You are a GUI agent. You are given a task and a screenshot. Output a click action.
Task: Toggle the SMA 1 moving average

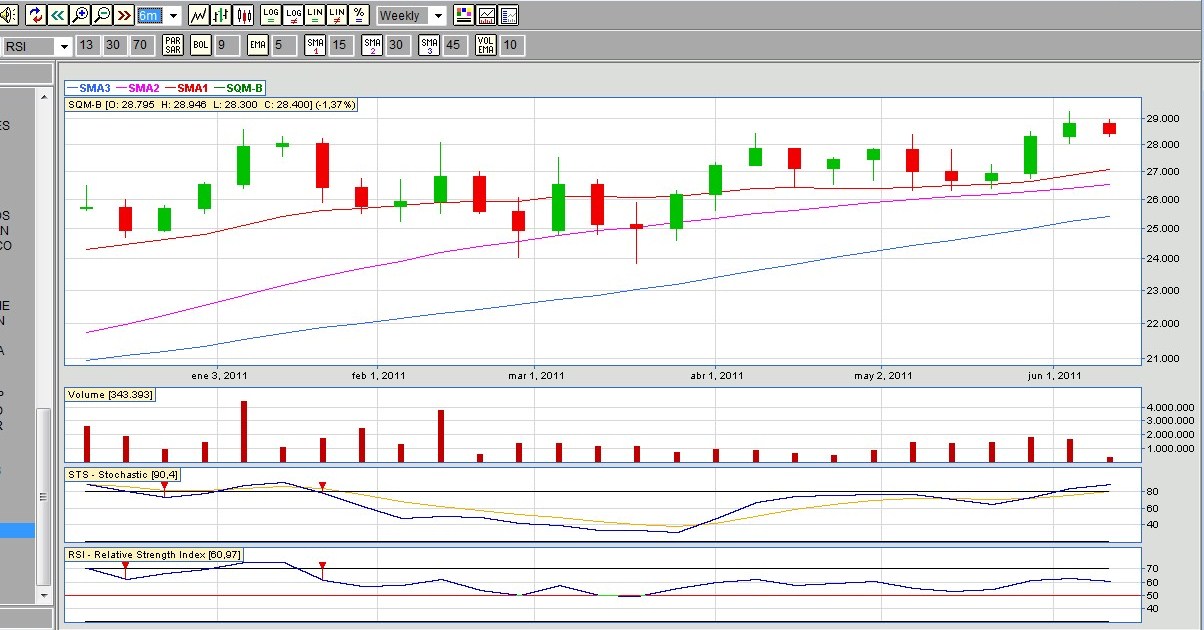[315, 45]
